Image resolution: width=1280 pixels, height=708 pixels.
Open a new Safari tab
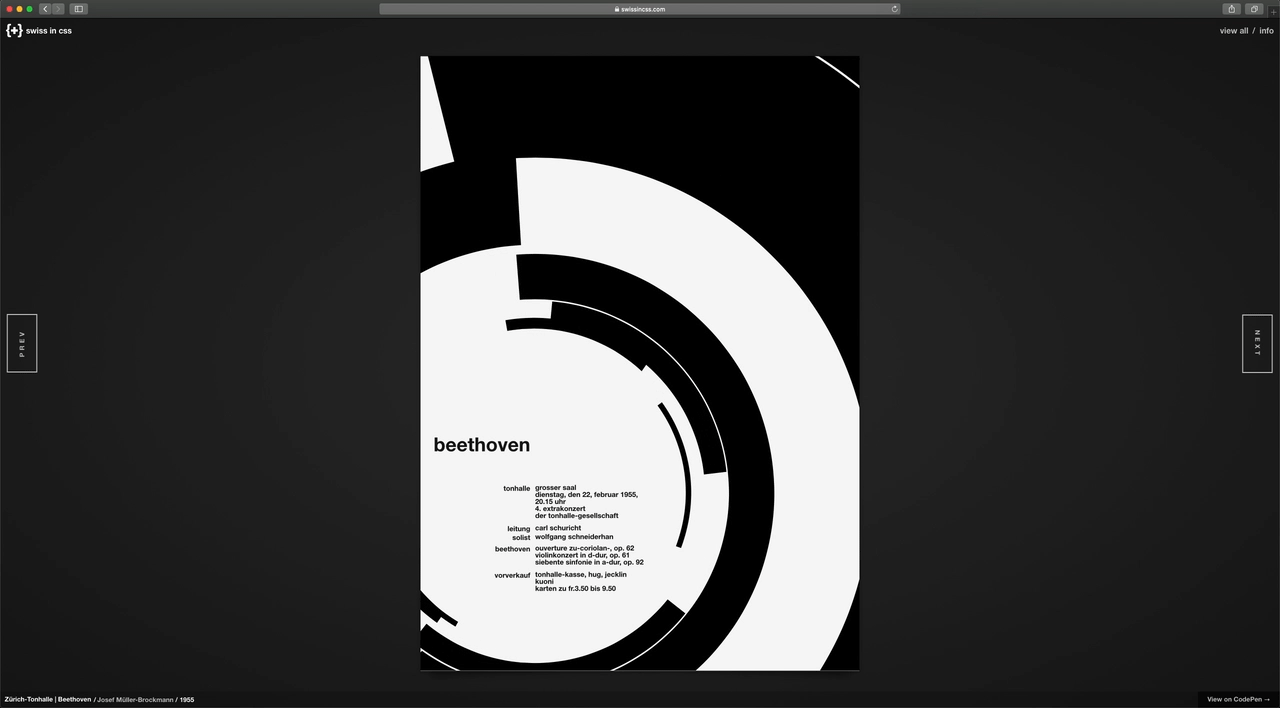(x=1274, y=10)
